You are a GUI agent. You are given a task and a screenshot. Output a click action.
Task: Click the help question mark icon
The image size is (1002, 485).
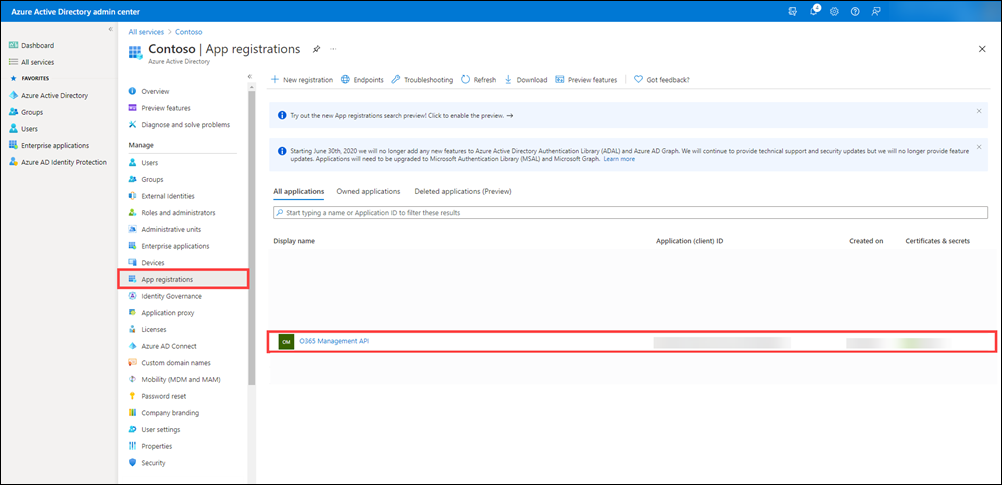point(855,10)
